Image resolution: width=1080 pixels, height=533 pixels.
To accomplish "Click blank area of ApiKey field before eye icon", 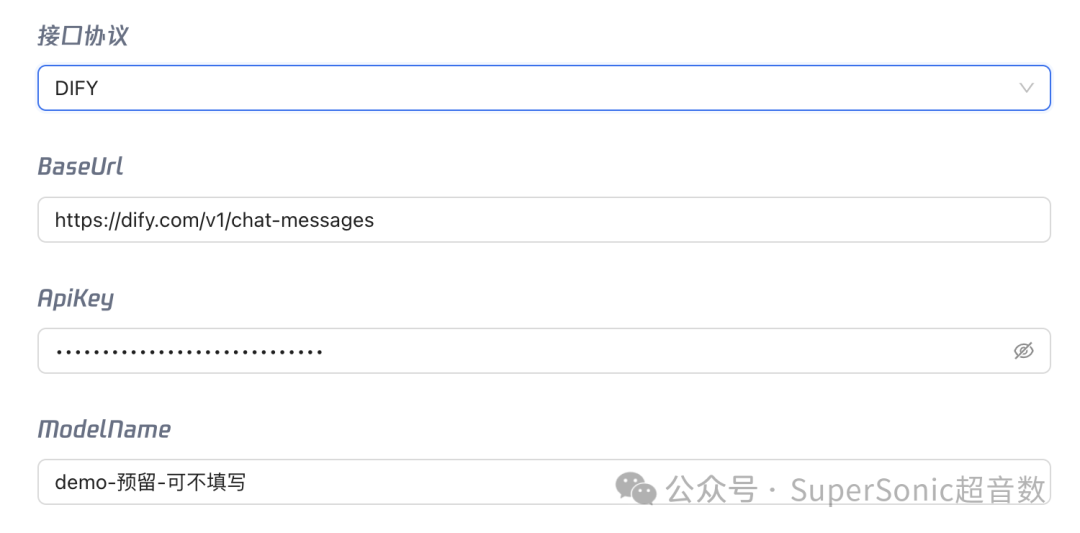I will (x=661, y=351).
